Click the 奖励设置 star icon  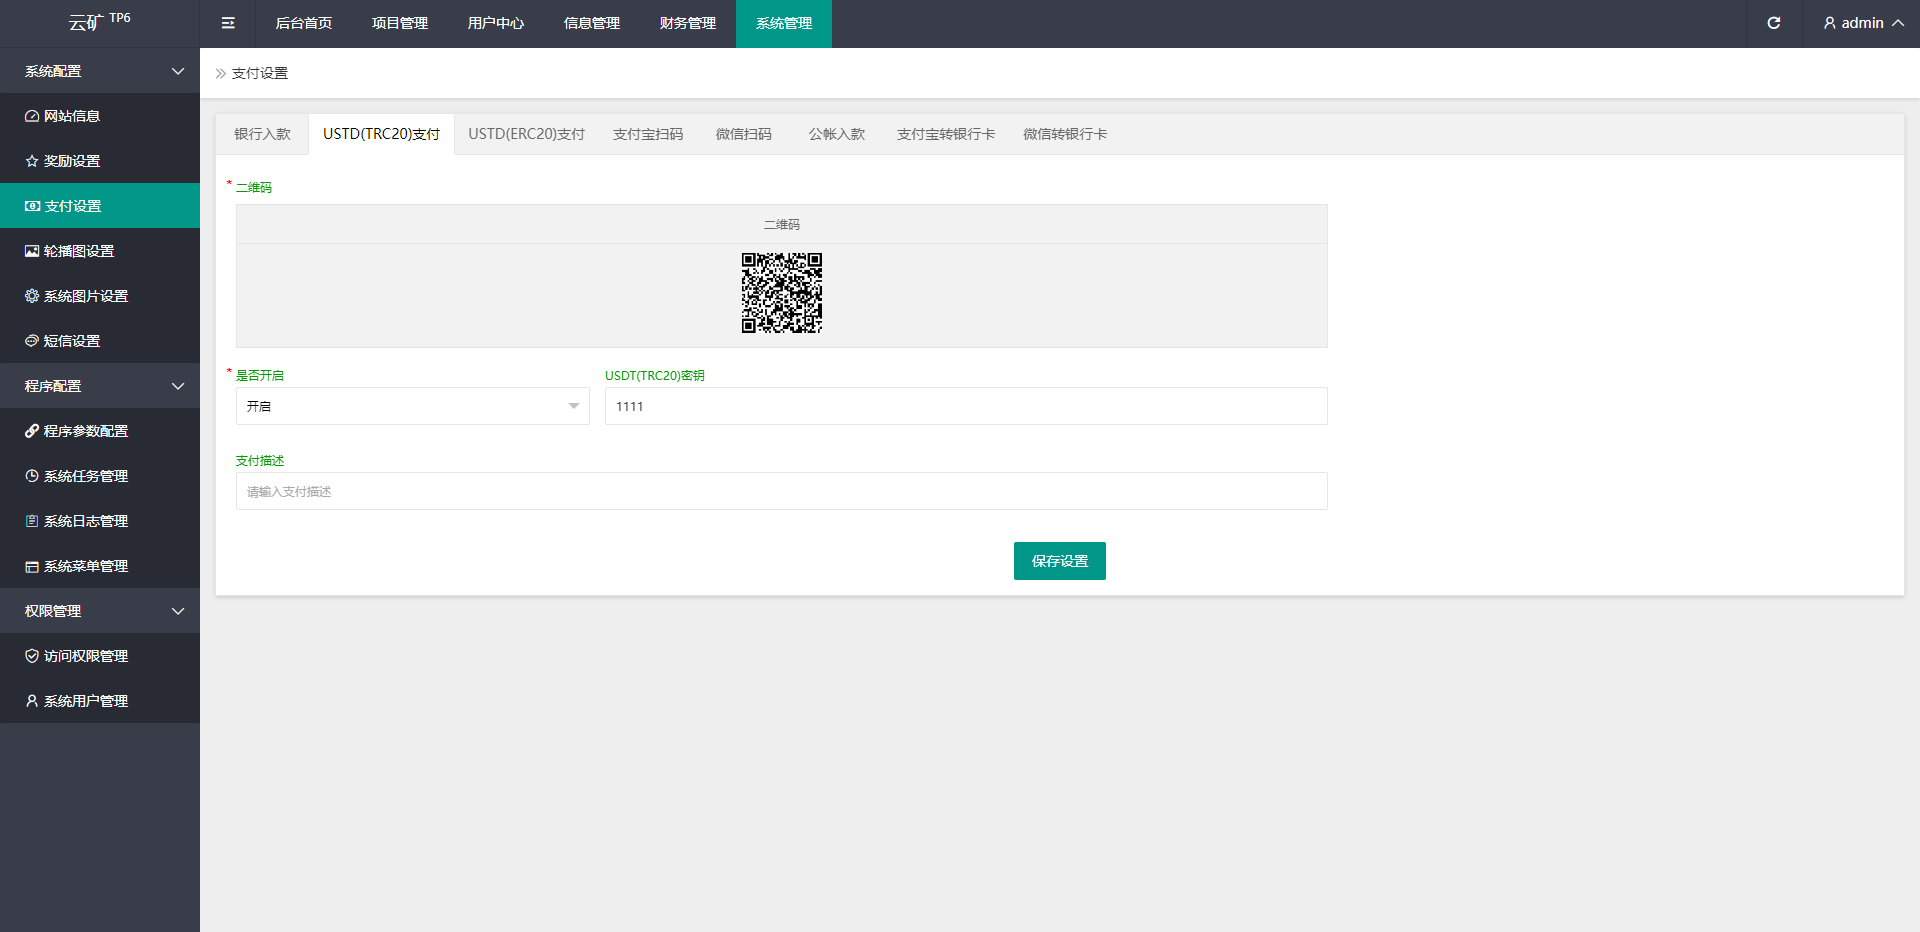(32, 161)
